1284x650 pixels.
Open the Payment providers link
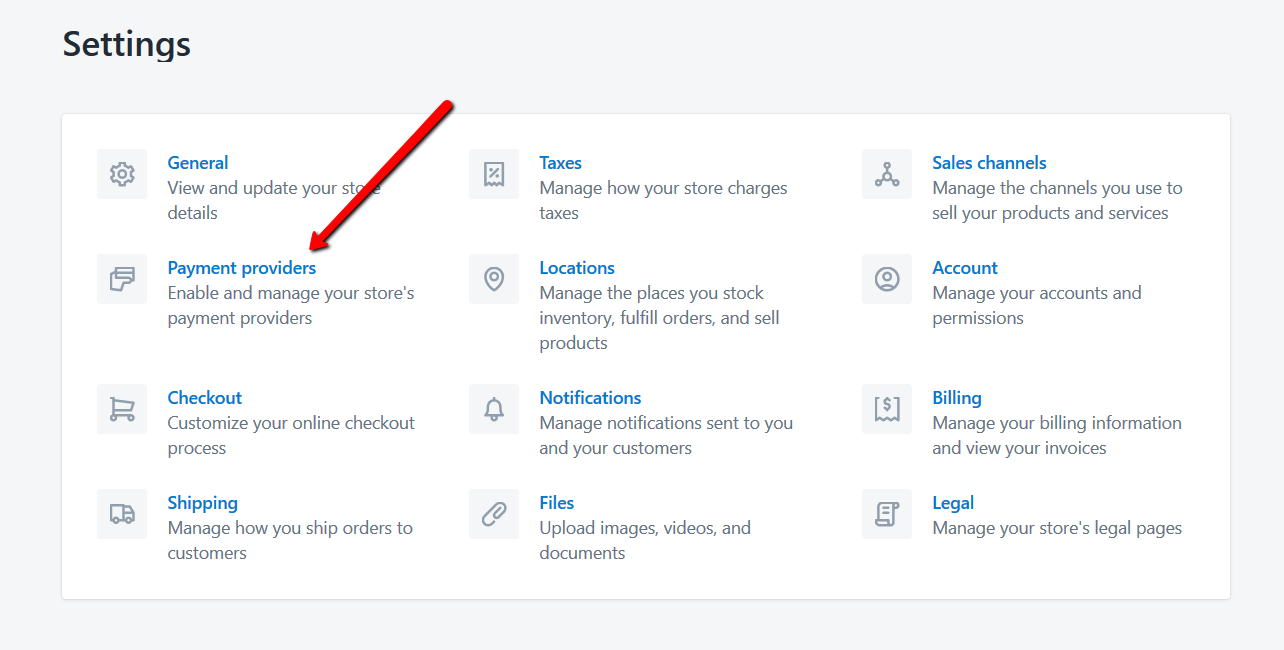pyautogui.click(x=242, y=268)
